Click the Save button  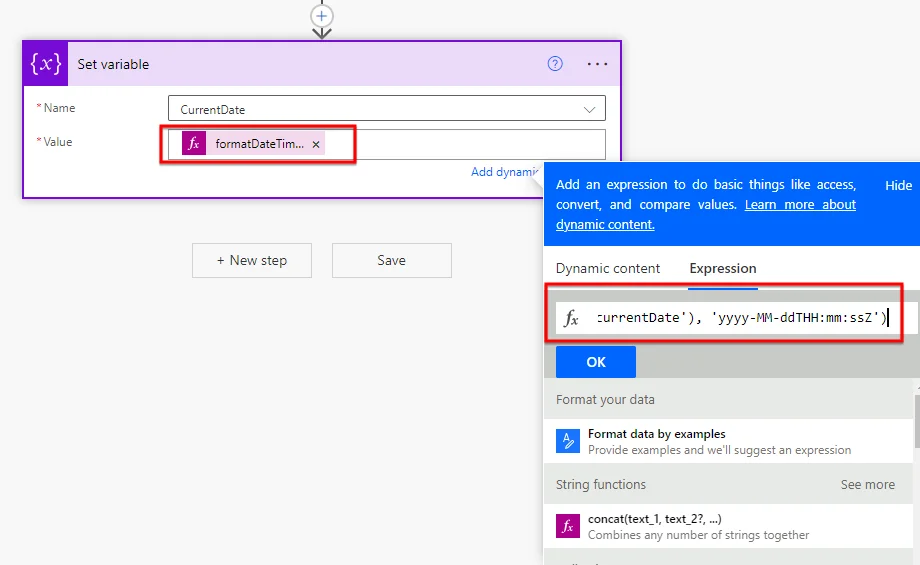coord(391,260)
